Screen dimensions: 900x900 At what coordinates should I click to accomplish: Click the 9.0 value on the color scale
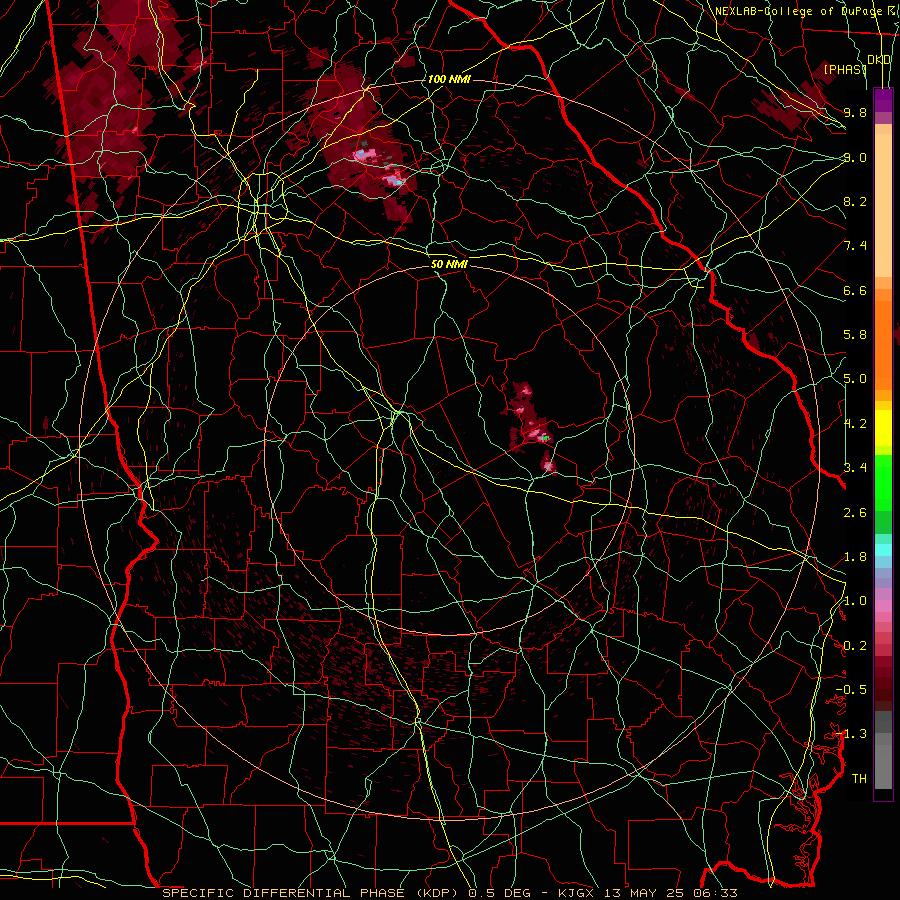pos(855,157)
